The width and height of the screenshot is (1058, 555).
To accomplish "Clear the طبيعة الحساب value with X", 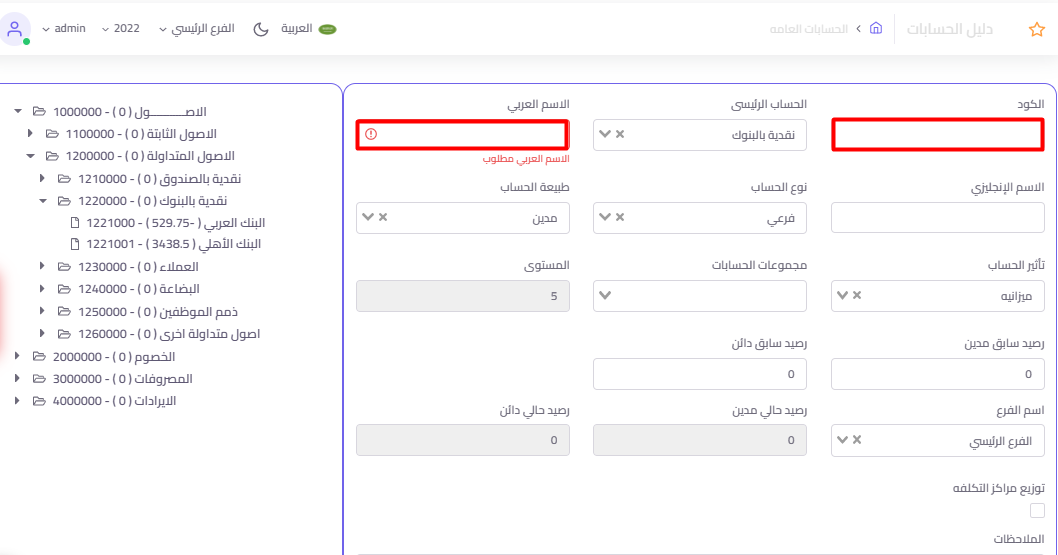I will pyautogui.click(x=382, y=217).
